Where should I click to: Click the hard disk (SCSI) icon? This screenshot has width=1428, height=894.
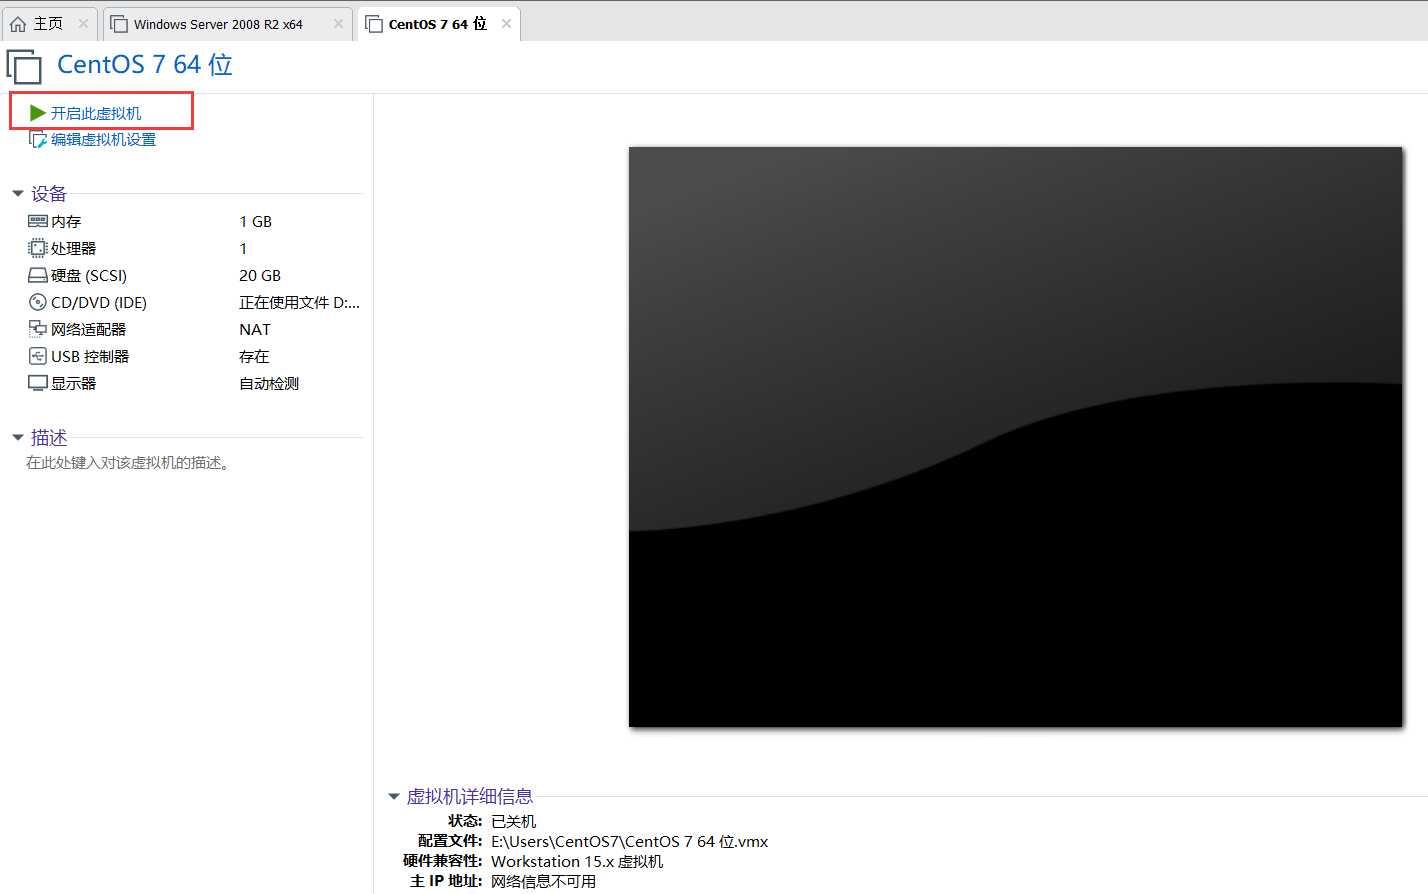(38, 275)
